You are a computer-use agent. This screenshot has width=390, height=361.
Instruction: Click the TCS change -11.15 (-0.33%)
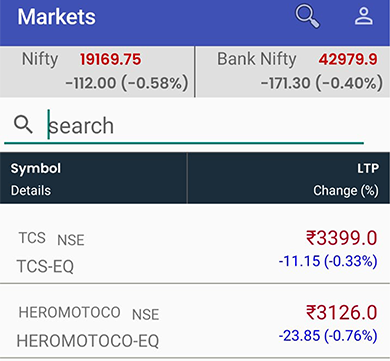[x=328, y=261]
